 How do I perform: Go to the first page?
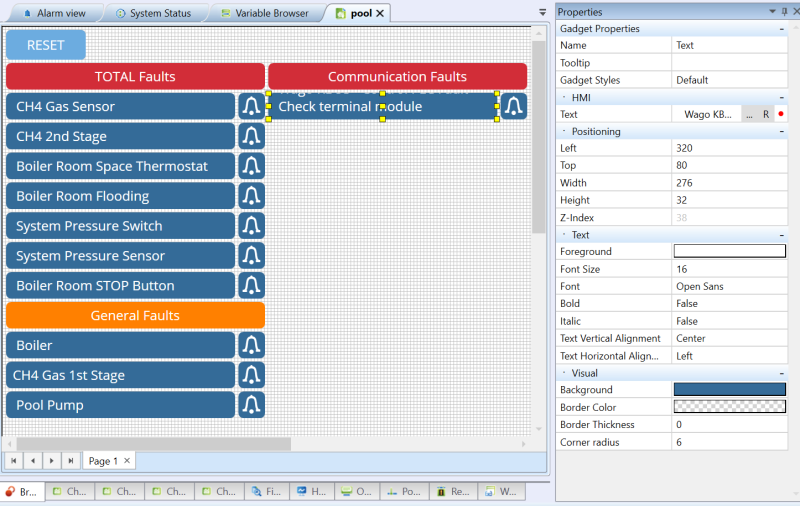(x=14, y=461)
